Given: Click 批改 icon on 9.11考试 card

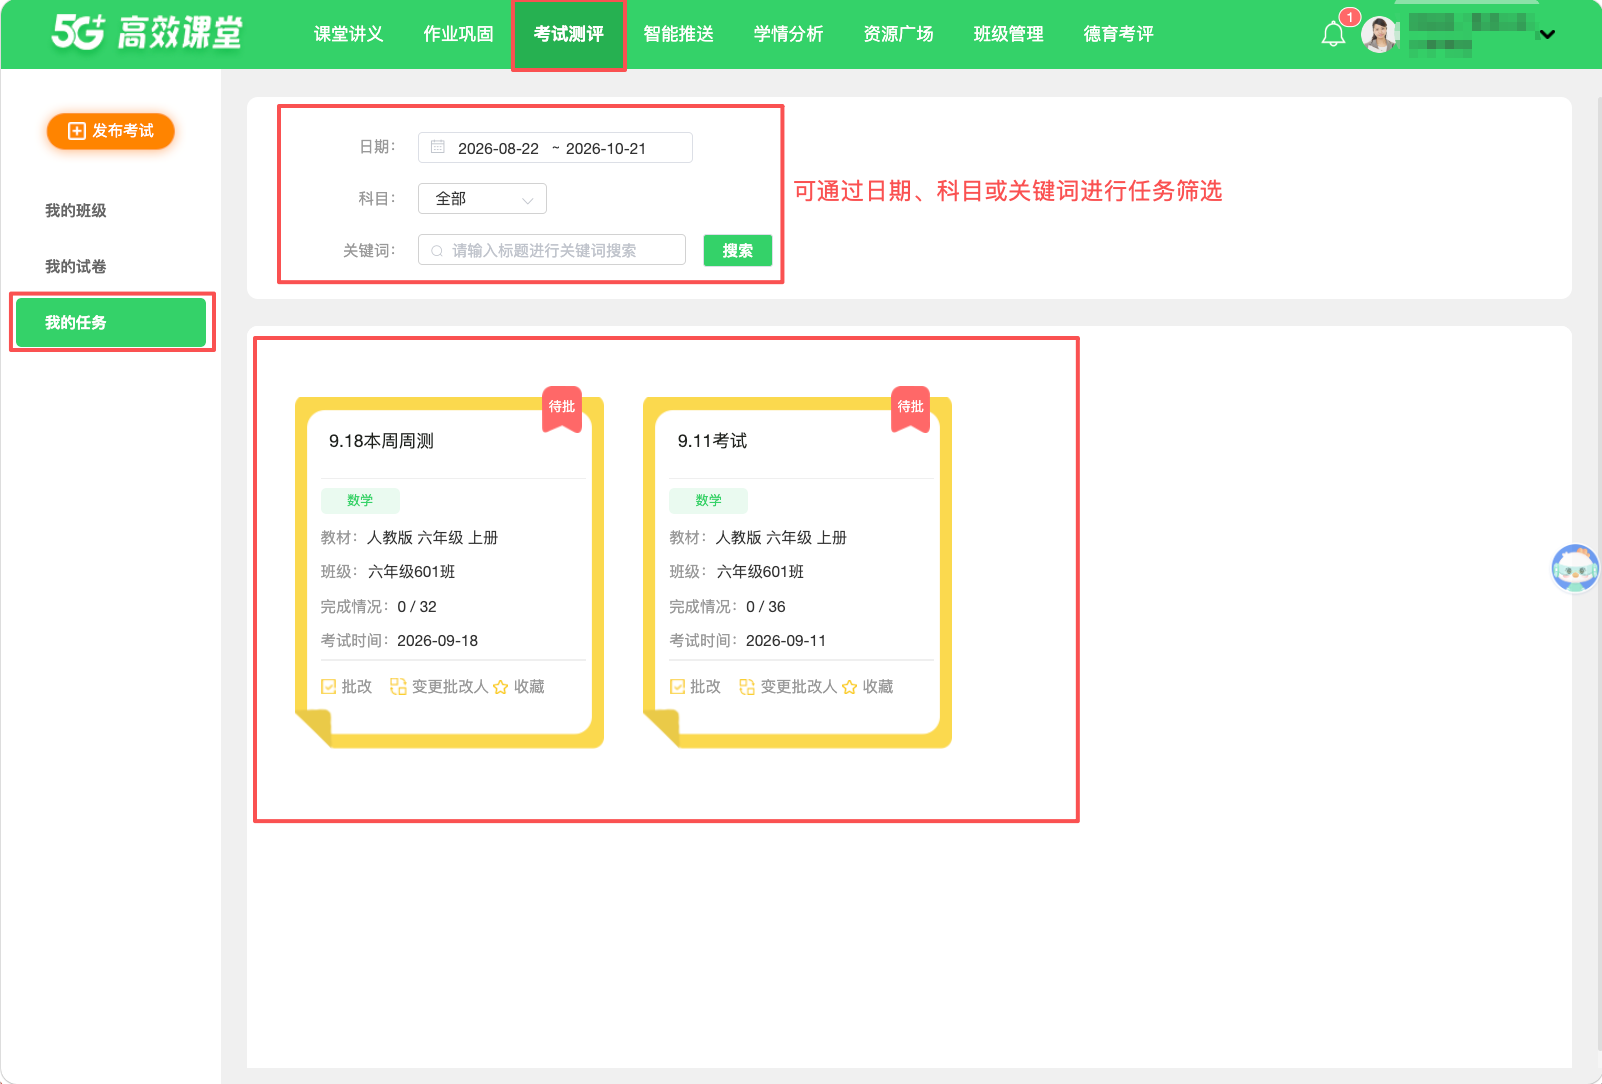Looking at the screenshot, I should click(678, 687).
